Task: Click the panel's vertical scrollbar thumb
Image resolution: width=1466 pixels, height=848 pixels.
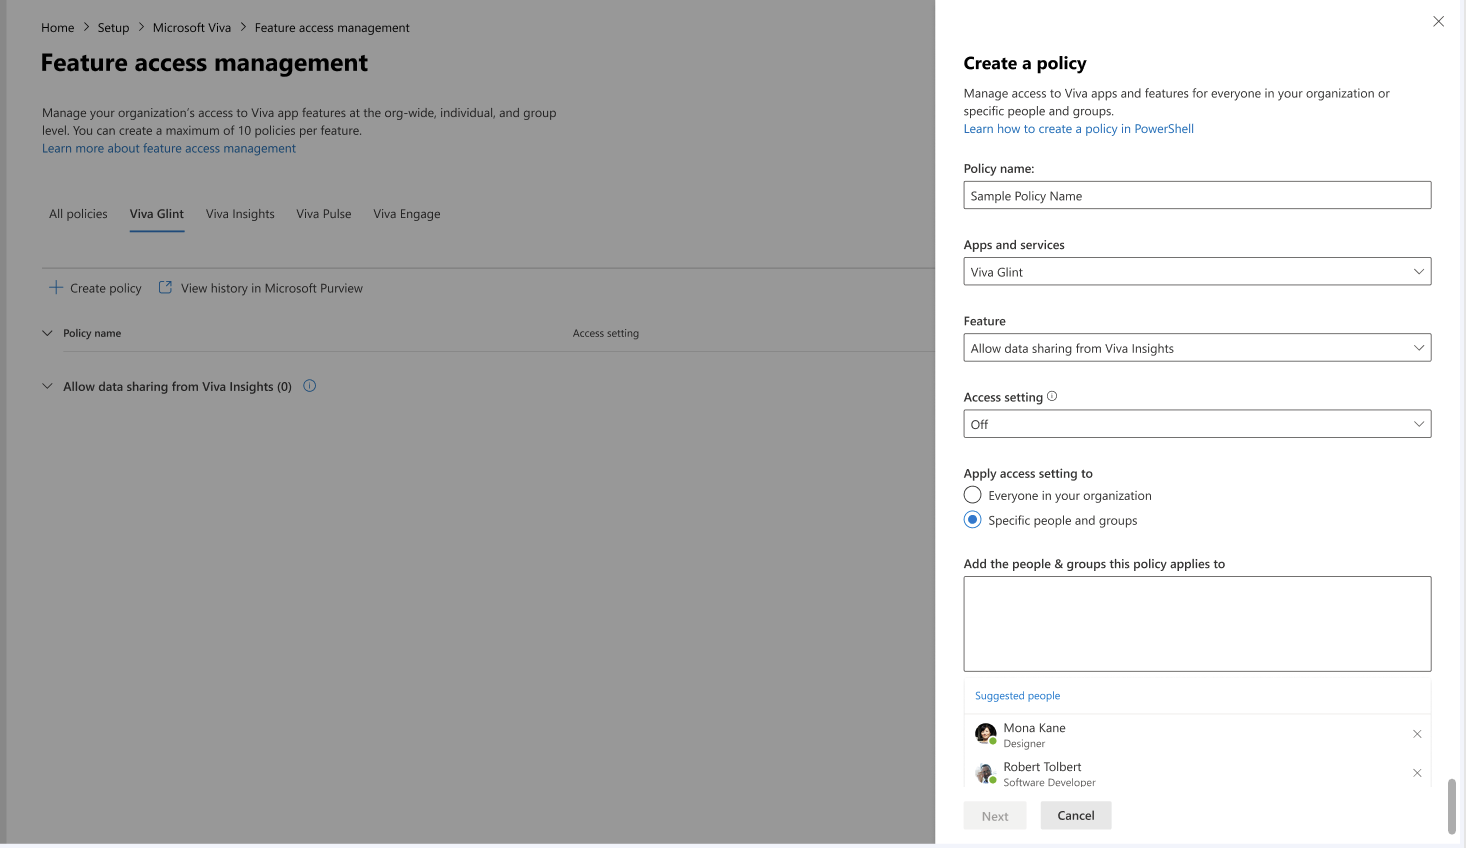Action: tap(1452, 806)
